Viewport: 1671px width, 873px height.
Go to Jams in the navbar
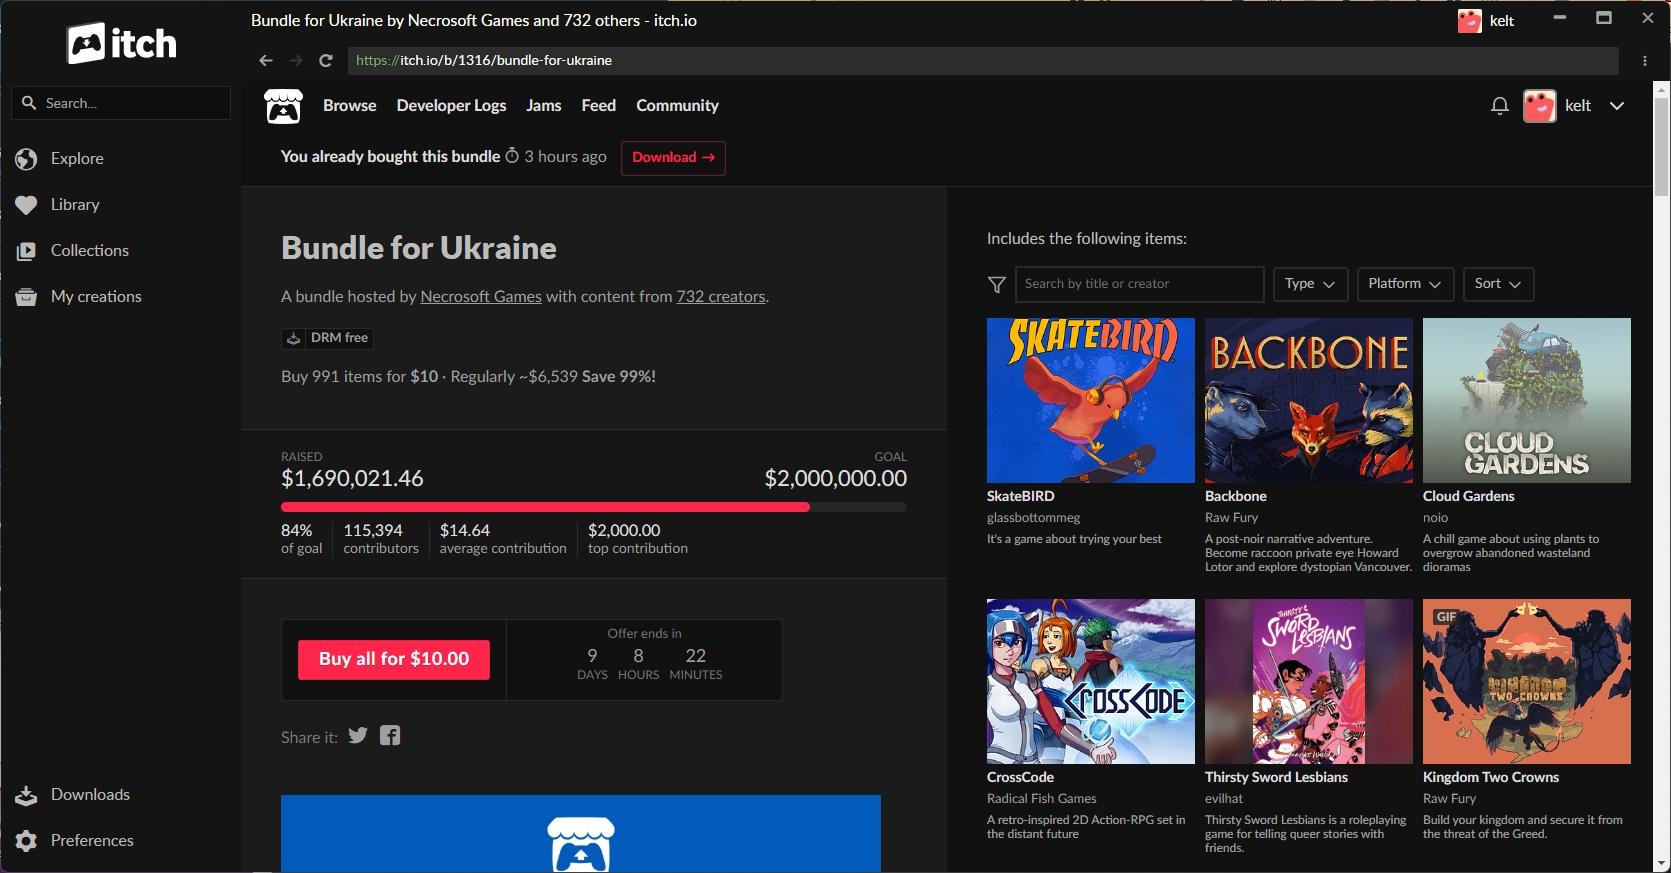544,106
